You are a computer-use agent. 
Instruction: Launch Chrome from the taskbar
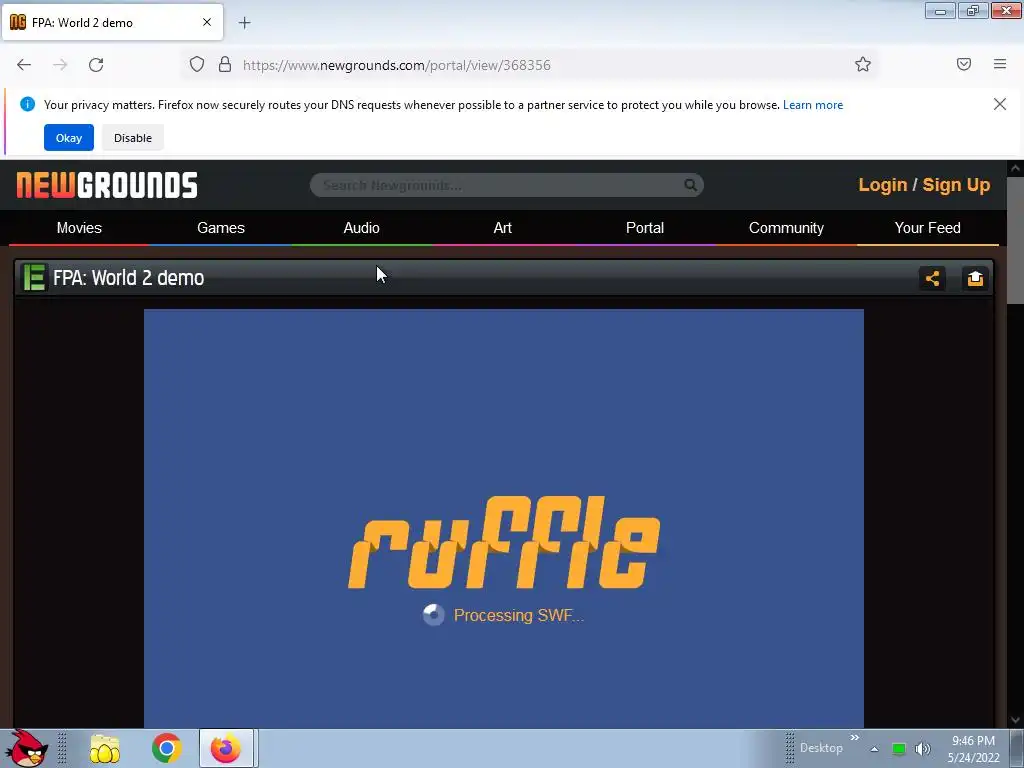167,748
